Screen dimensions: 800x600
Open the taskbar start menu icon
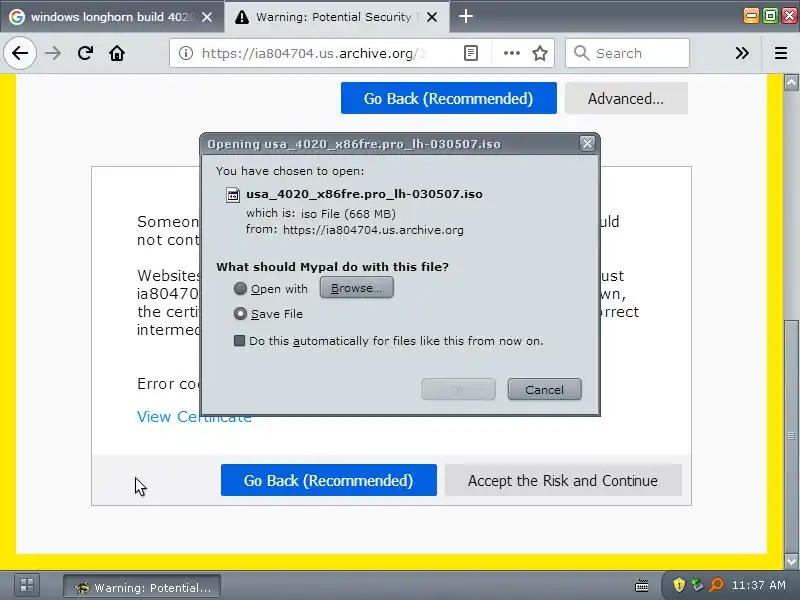[x=27, y=585]
